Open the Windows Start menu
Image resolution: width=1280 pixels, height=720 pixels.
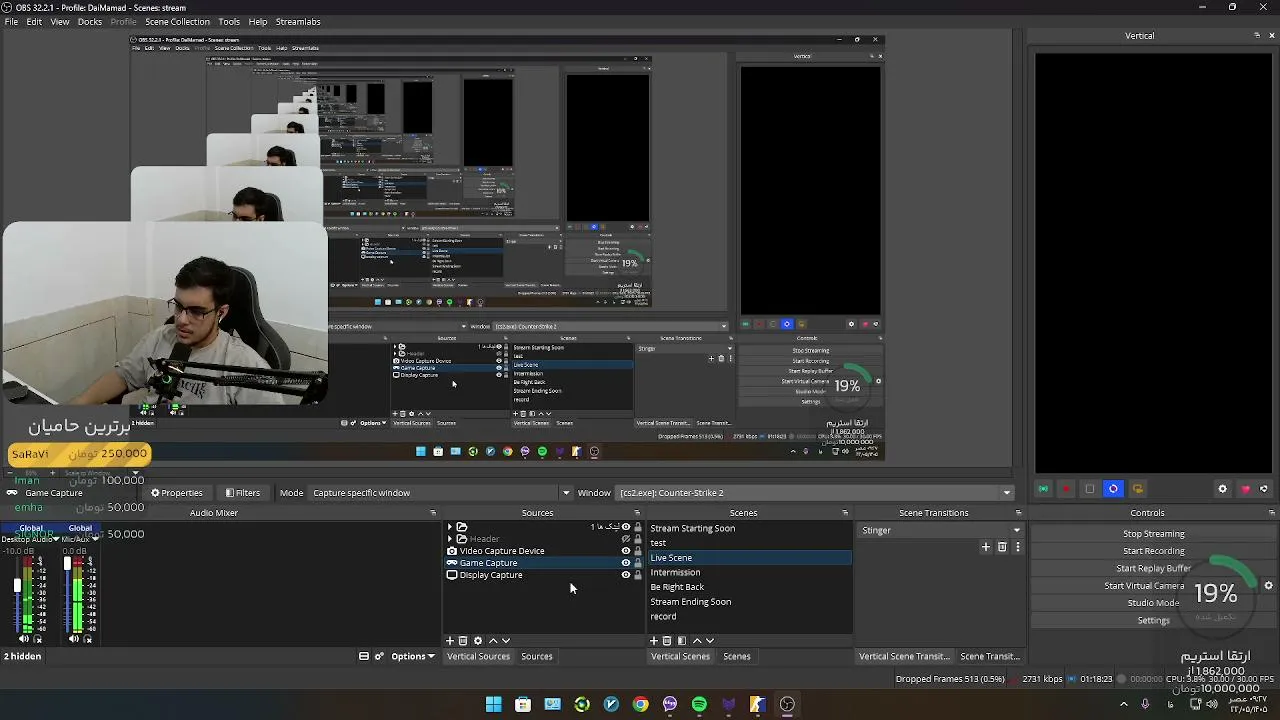(493, 704)
